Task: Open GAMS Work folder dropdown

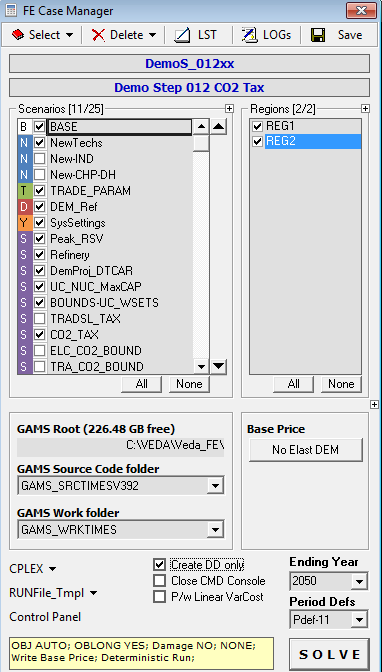Action: (215, 530)
